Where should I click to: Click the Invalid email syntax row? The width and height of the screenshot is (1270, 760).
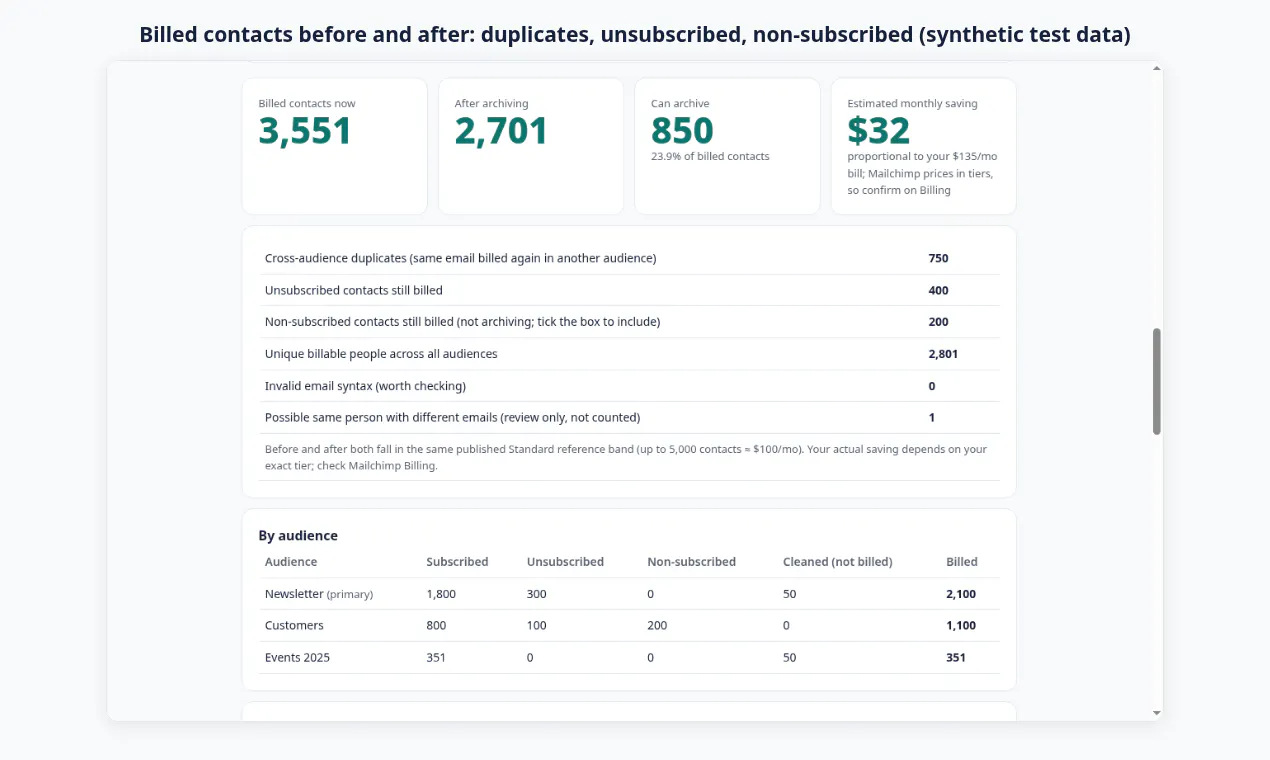tap(629, 386)
